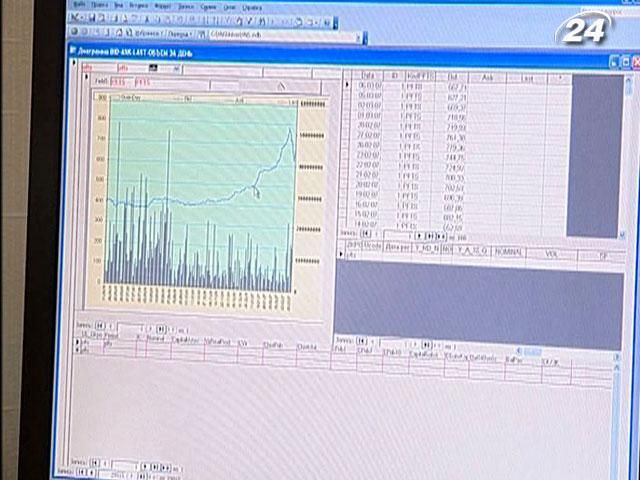Go to first record in gray subform navigator
Image resolution: width=640 pixels, height=480 pixels.
361,340
